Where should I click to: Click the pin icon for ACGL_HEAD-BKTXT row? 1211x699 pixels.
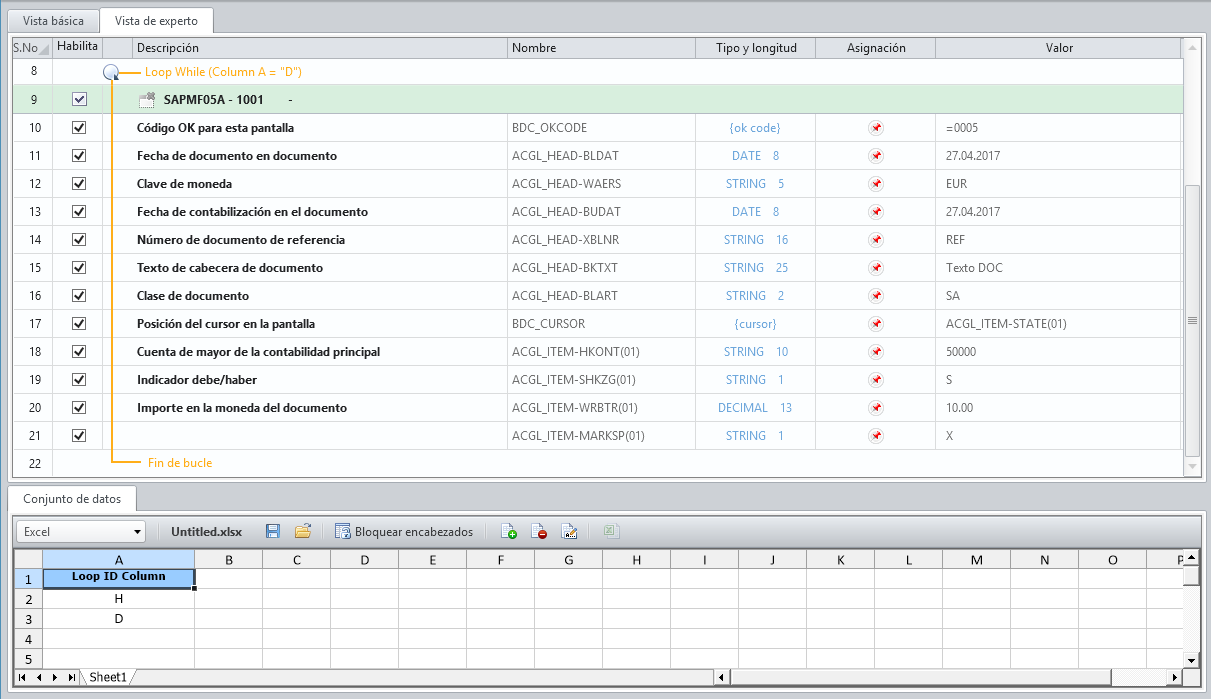[x=876, y=268]
